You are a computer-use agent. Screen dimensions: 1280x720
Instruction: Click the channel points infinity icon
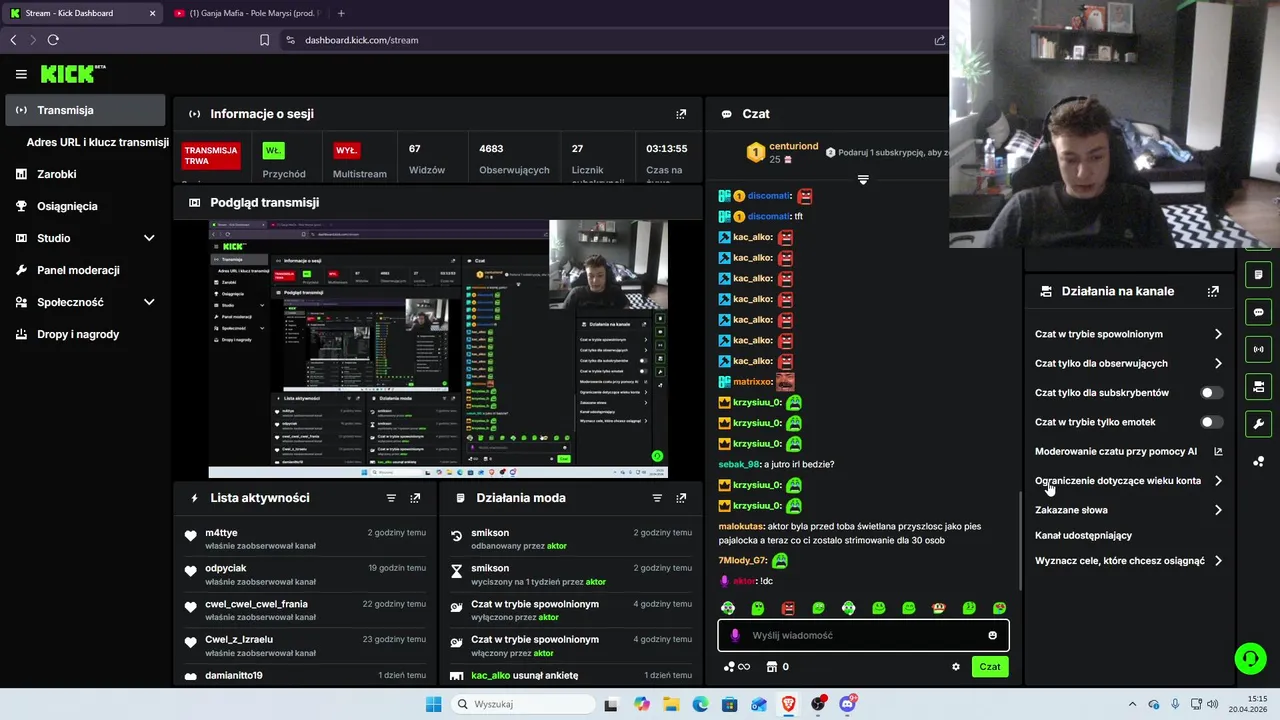coord(737,667)
